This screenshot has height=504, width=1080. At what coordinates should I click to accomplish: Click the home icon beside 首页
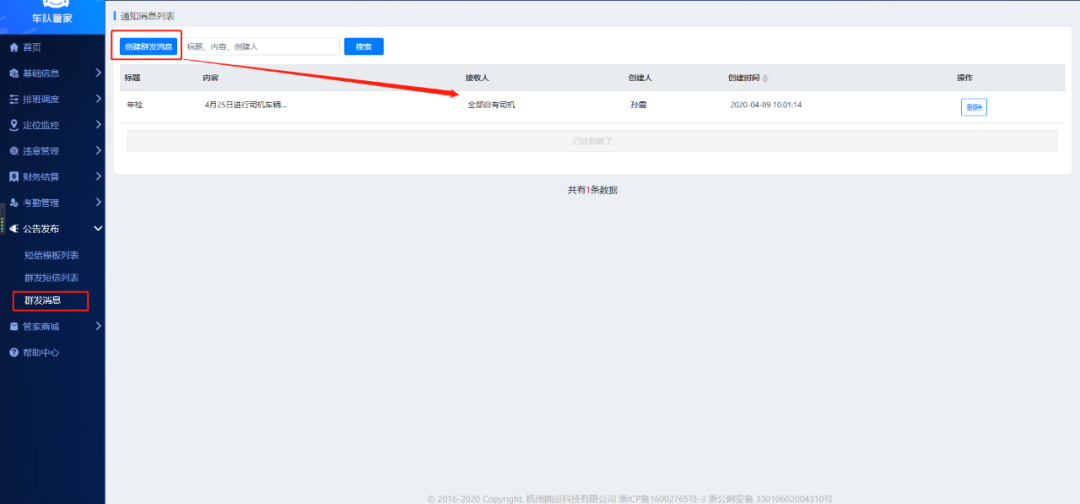(13, 47)
